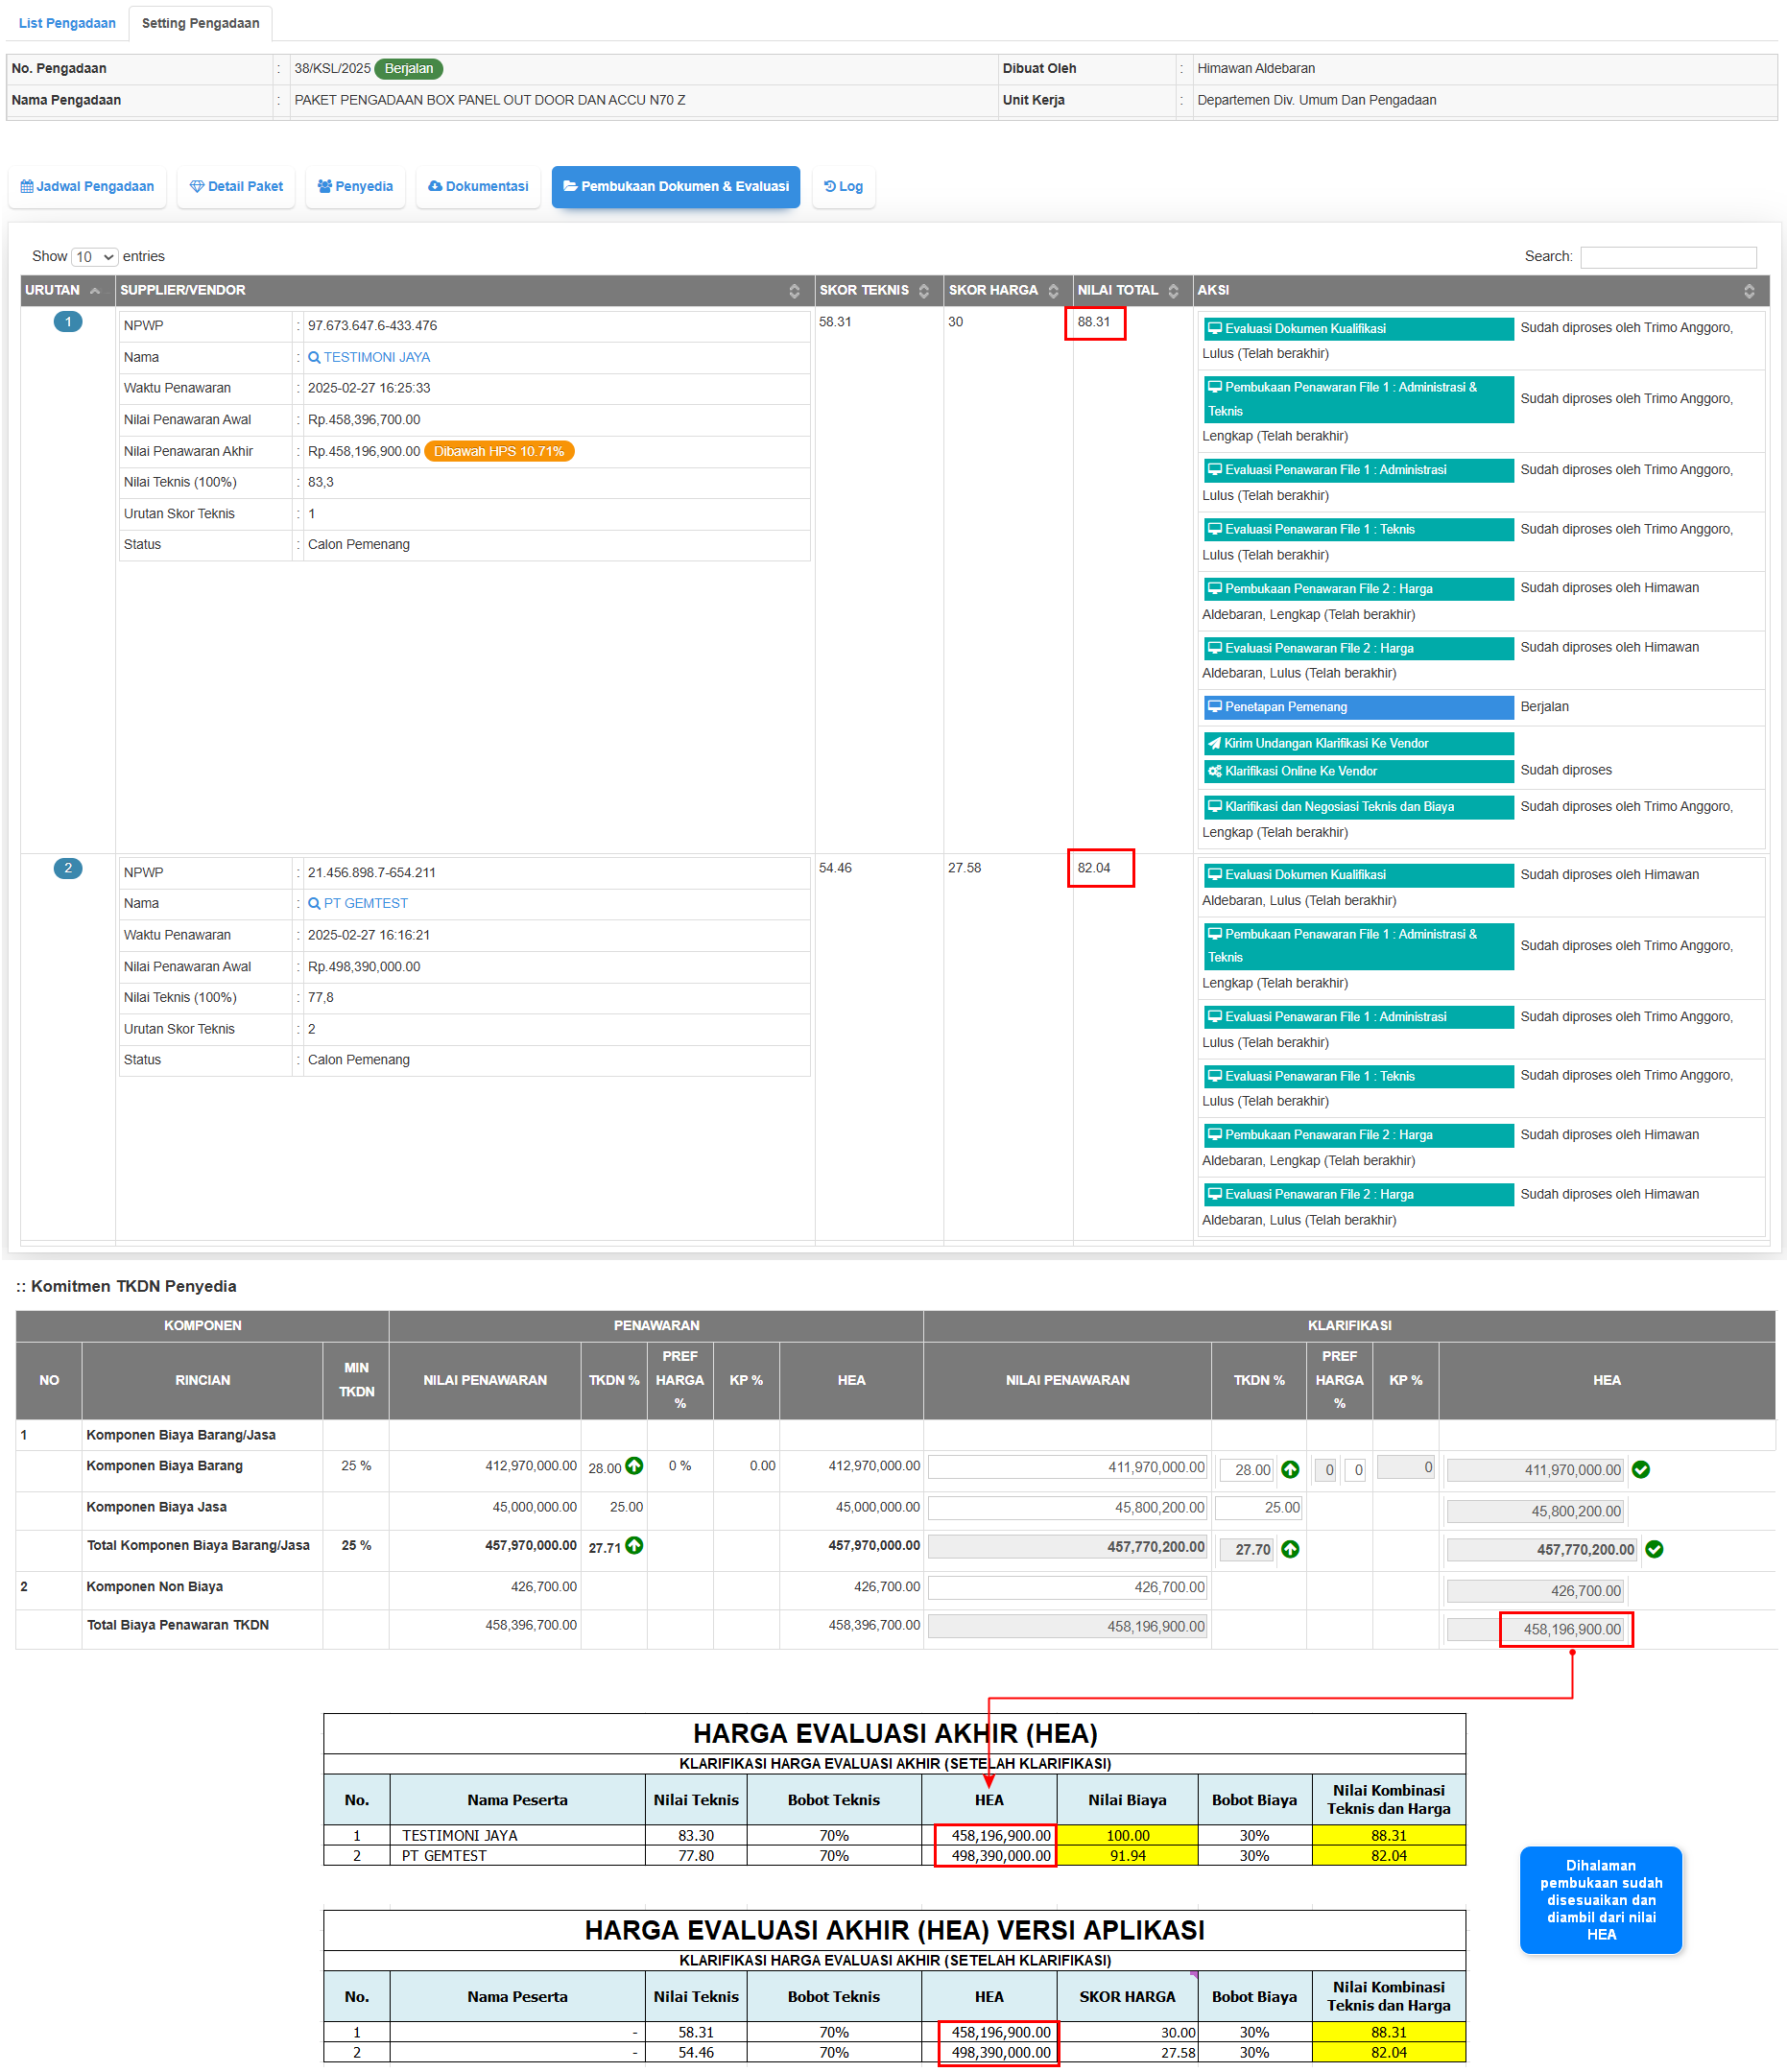Open the Show entries dropdown

[x=95, y=257]
